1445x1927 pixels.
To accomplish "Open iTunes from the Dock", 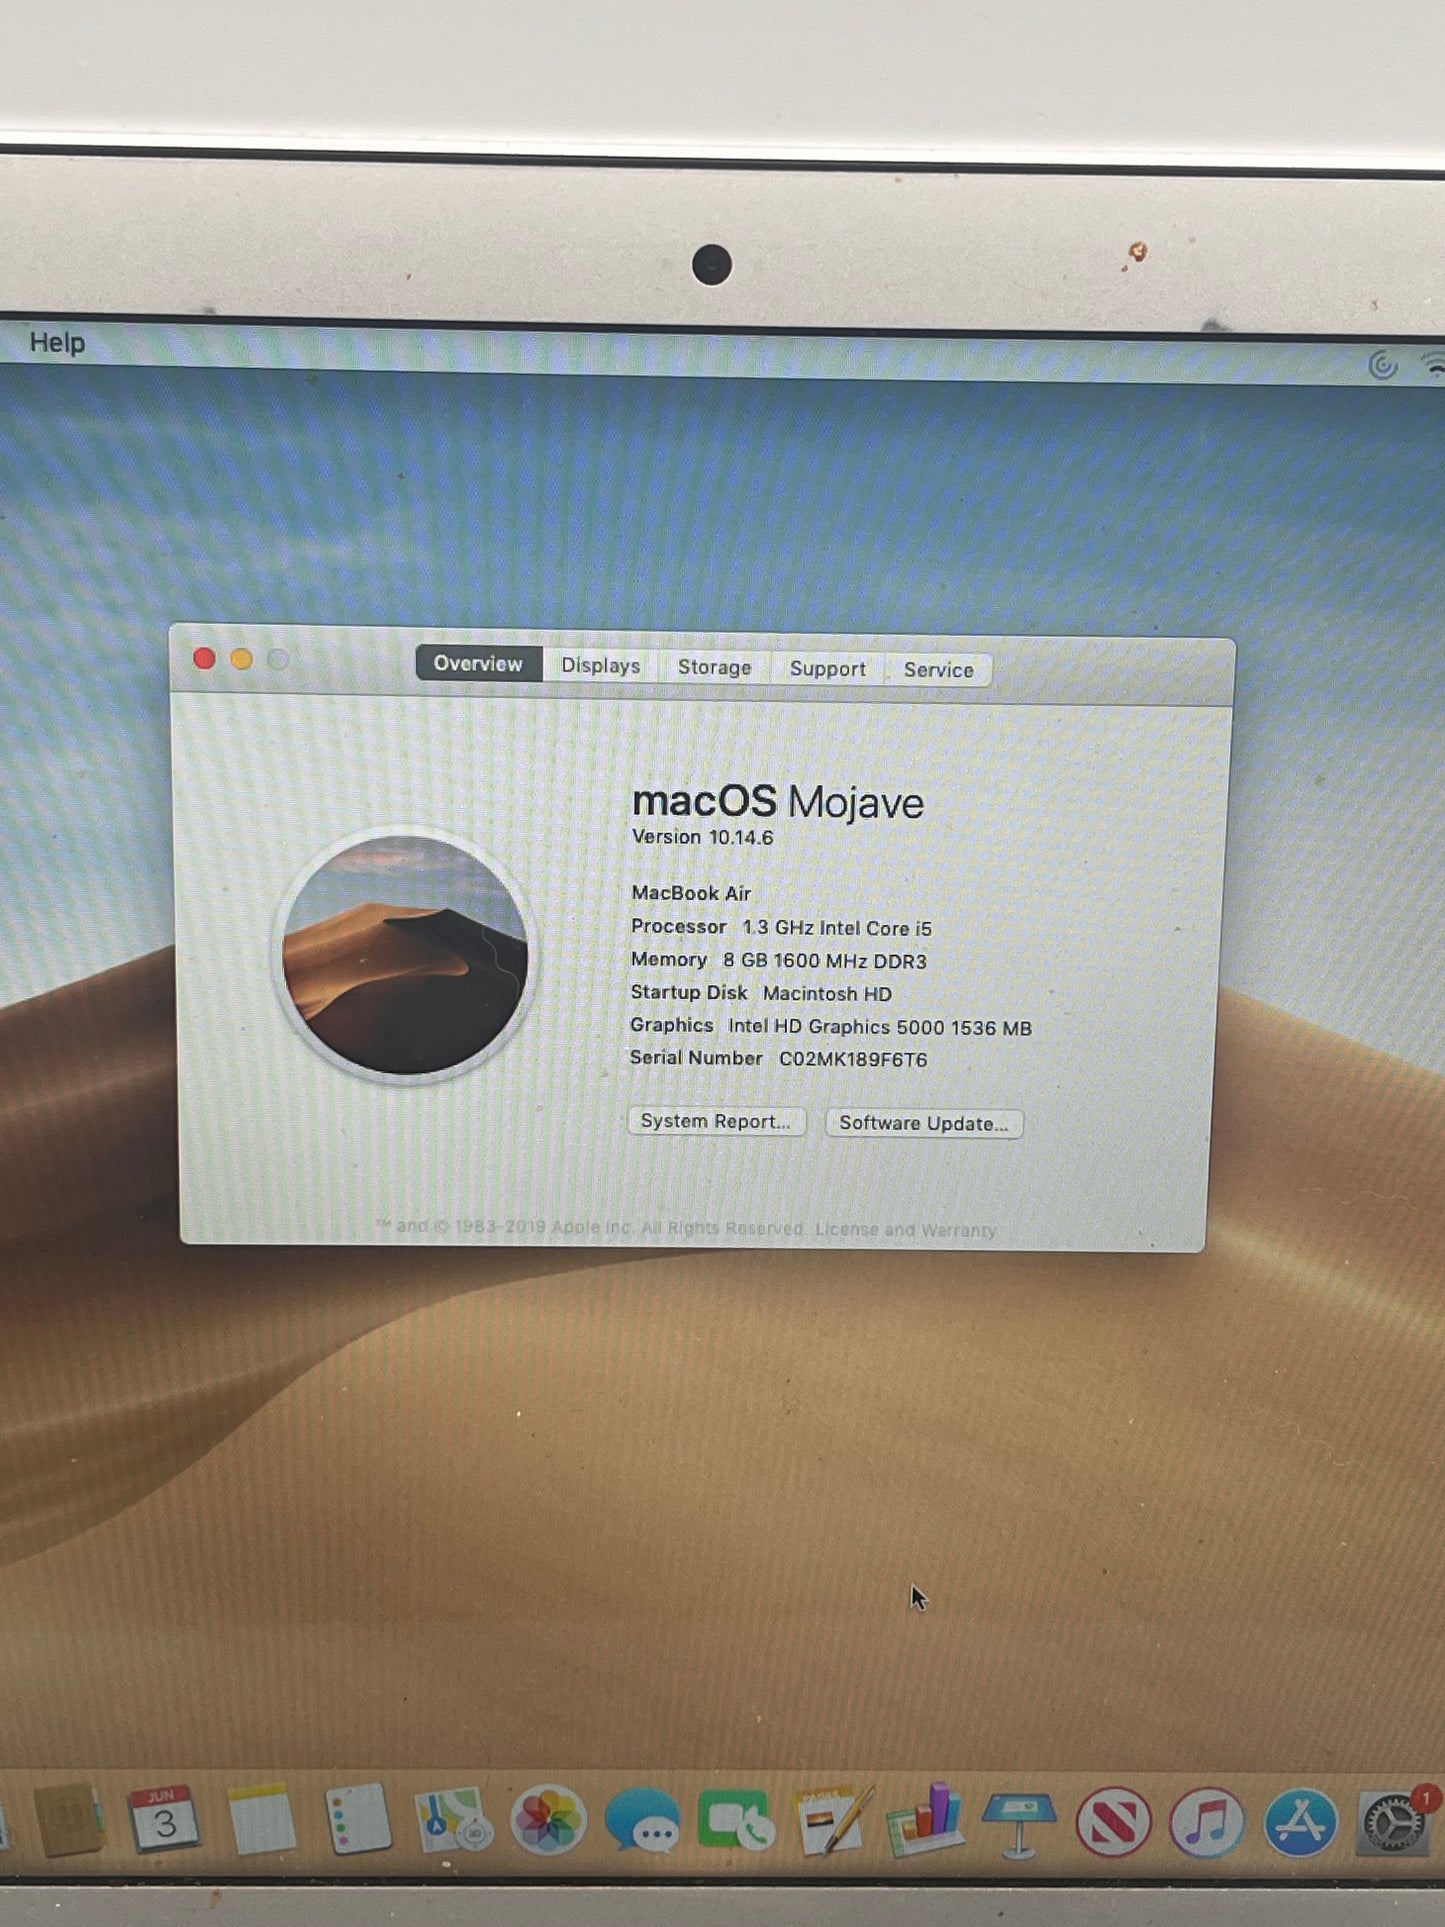I will [x=1206, y=1823].
